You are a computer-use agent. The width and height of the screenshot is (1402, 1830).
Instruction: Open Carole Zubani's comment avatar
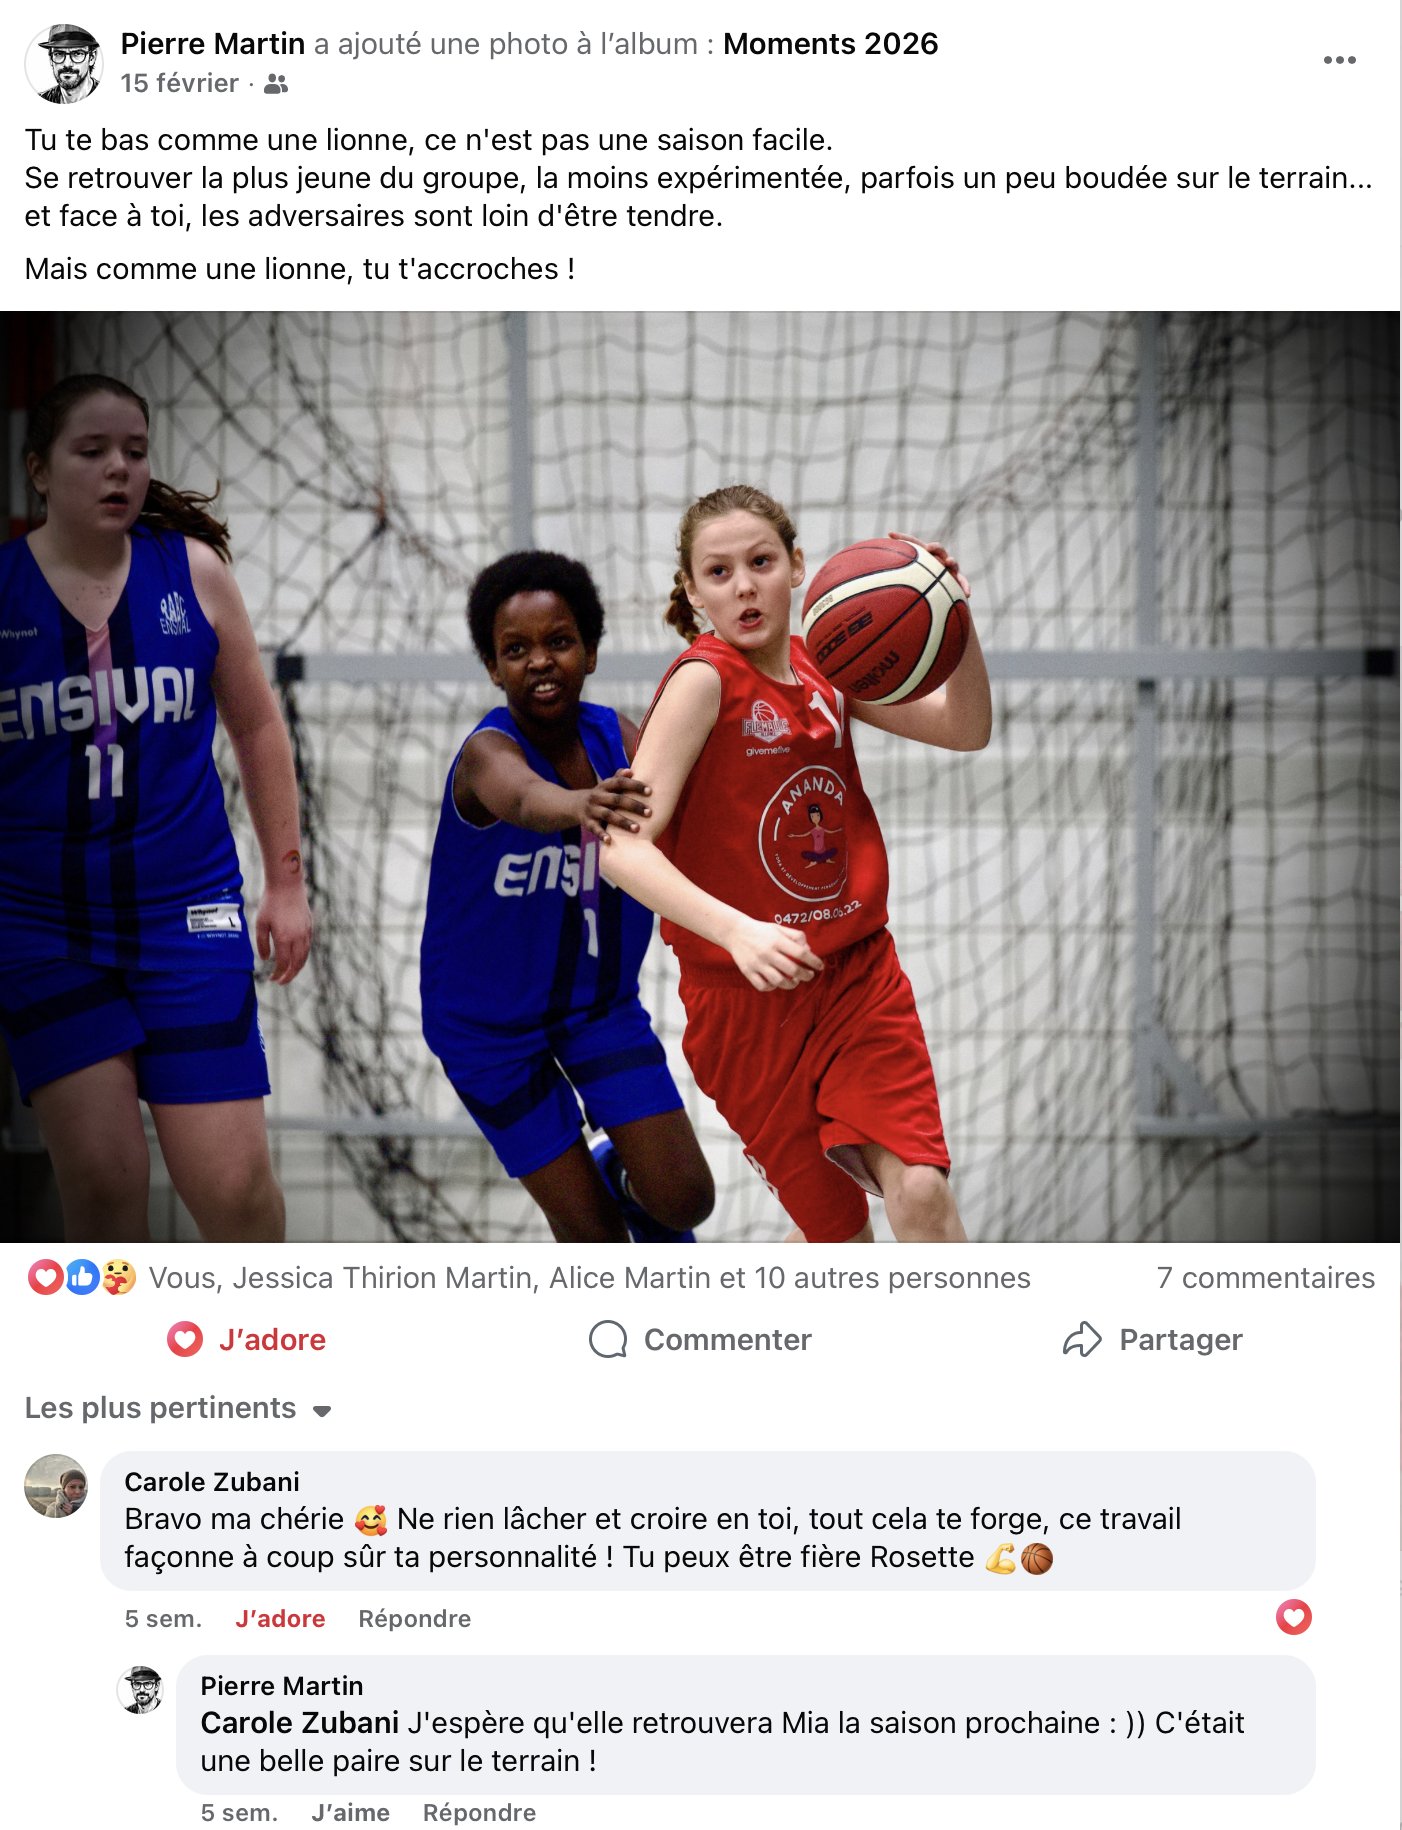(x=56, y=1485)
